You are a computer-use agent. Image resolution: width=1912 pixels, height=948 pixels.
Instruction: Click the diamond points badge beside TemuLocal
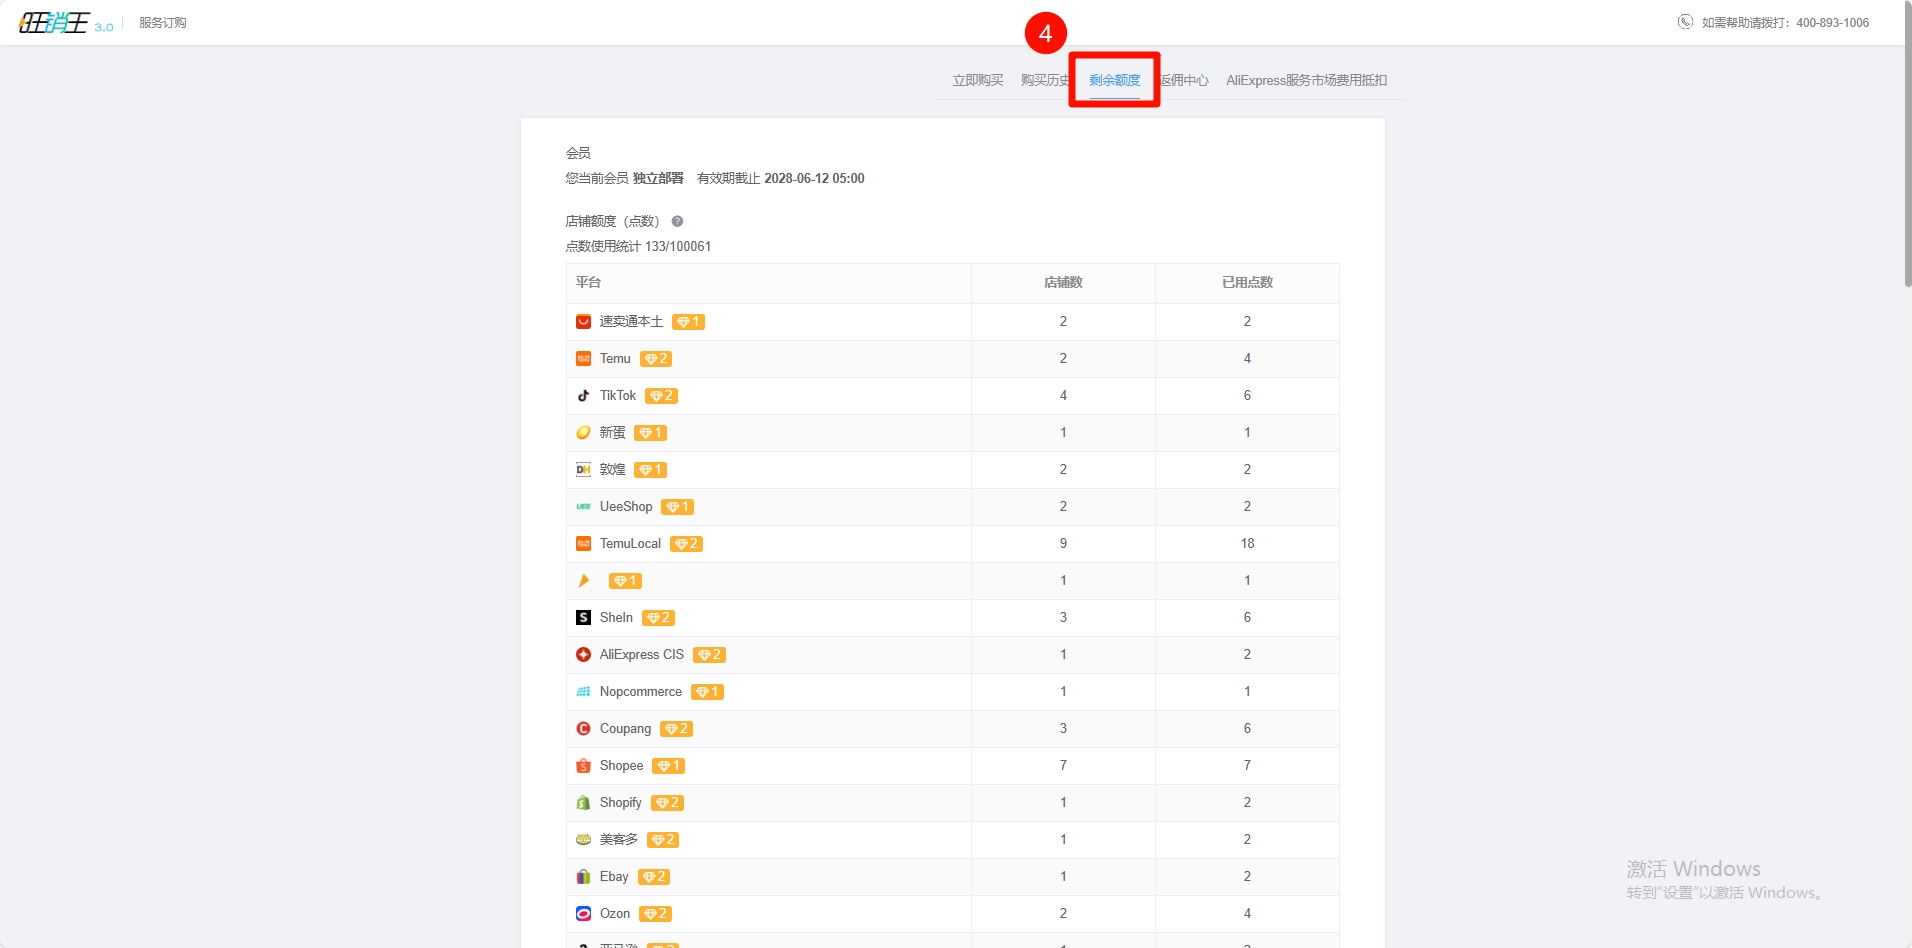click(x=686, y=544)
